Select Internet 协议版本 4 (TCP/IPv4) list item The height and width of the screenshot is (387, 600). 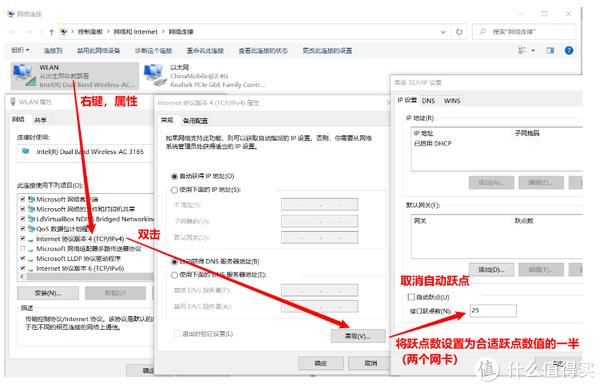point(80,239)
